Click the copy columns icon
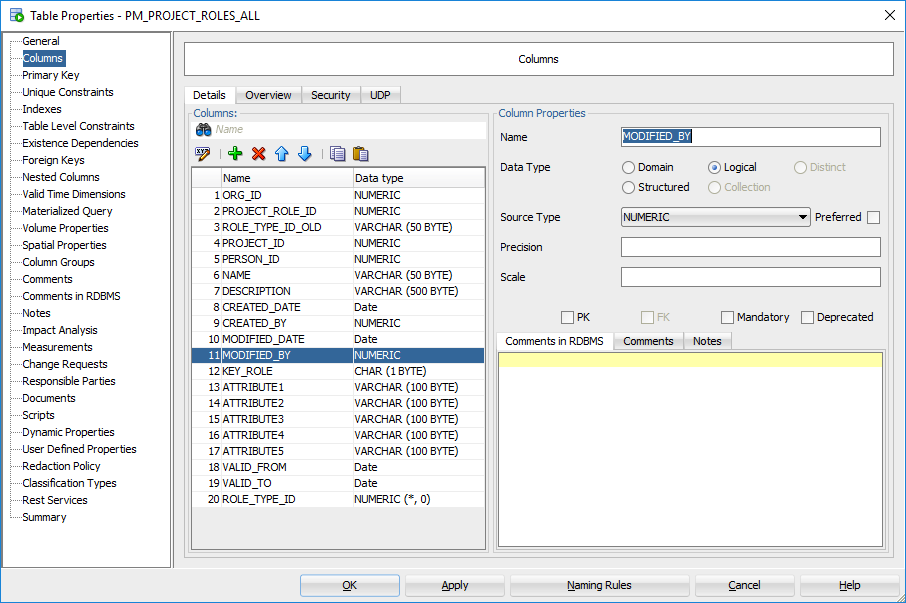The height and width of the screenshot is (603, 906). [x=338, y=153]
